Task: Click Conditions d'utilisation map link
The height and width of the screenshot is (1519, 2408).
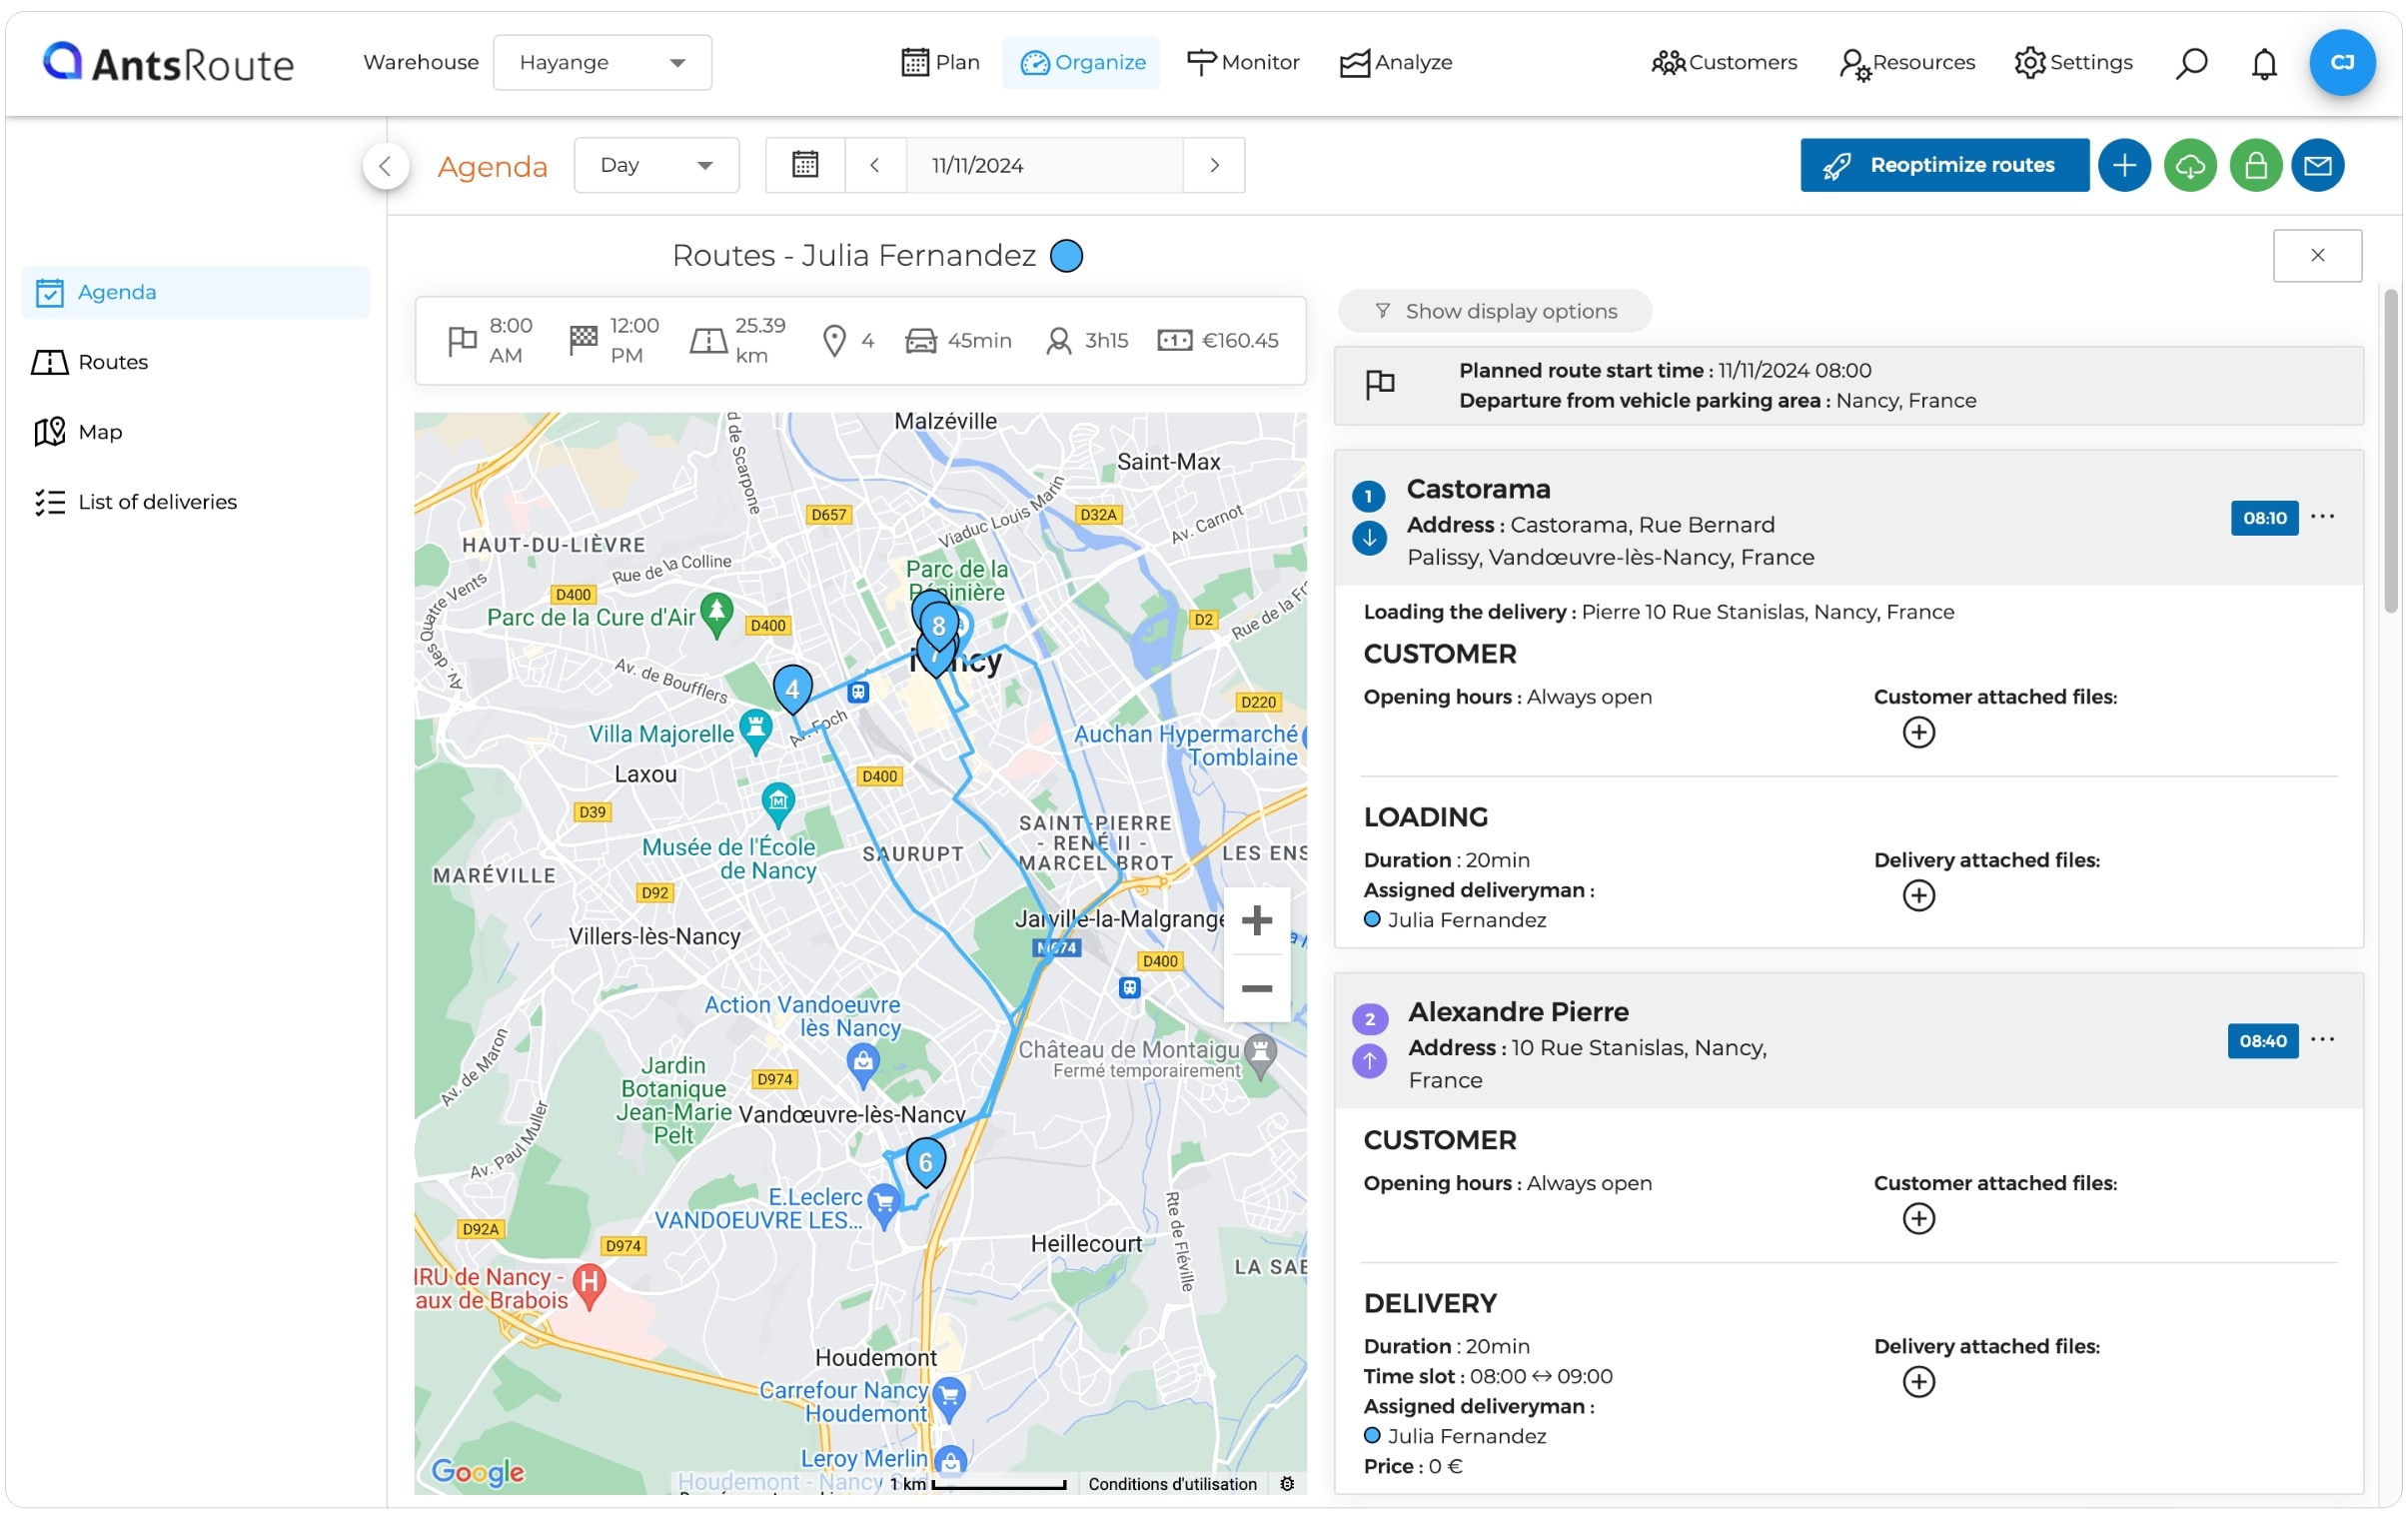Action: (1172, 1484)
